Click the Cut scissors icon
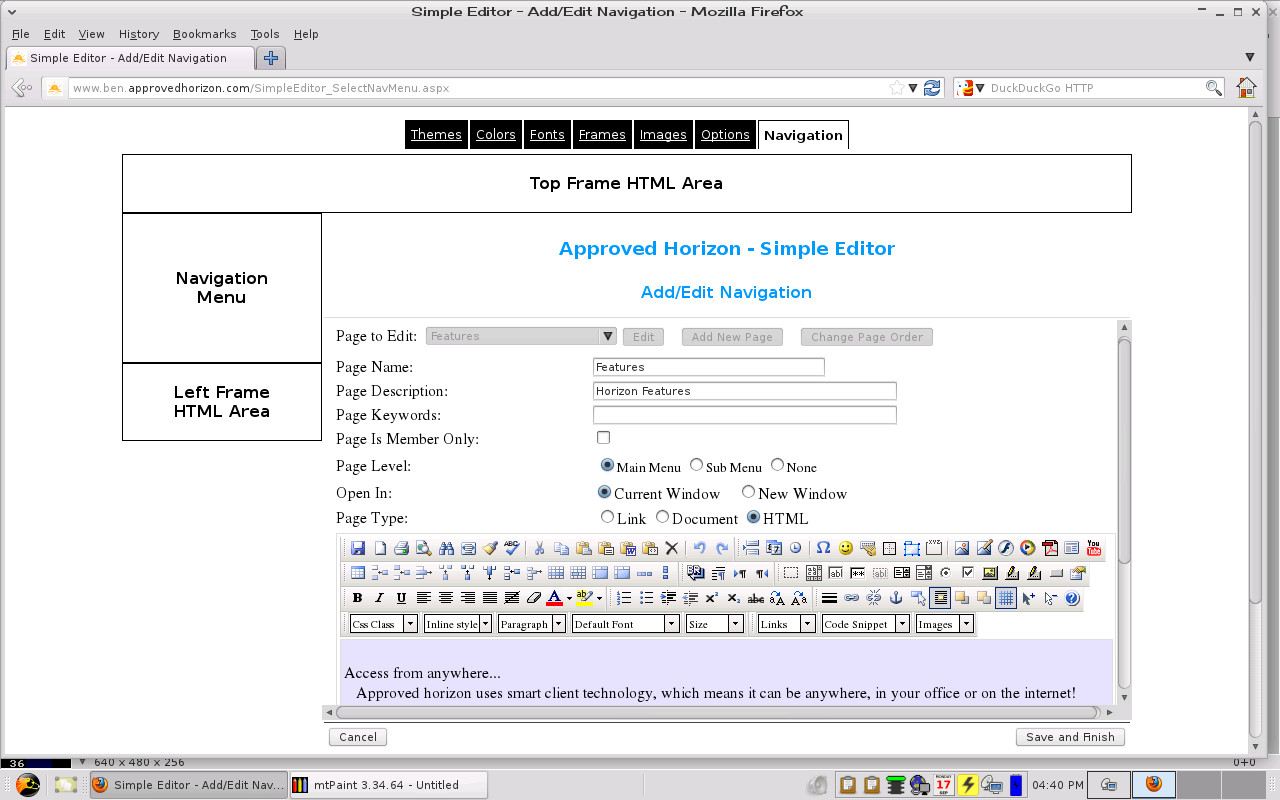Image resolution: width=1280 pixels, height=800 pixels. click(539, 548)
